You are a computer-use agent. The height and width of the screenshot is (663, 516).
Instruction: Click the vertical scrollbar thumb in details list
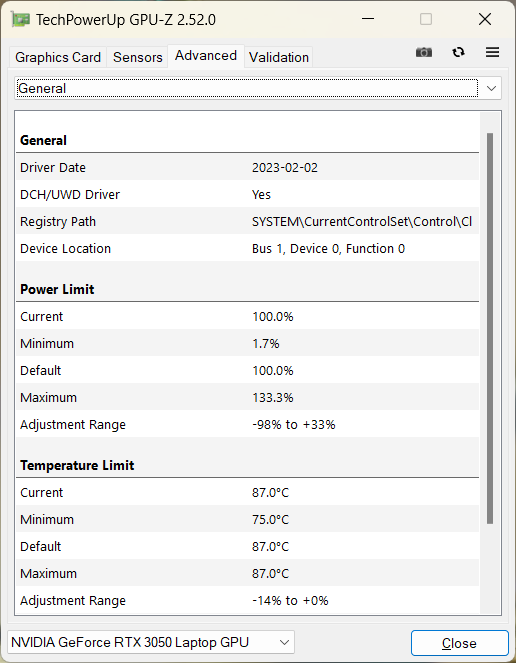point(490,328)
